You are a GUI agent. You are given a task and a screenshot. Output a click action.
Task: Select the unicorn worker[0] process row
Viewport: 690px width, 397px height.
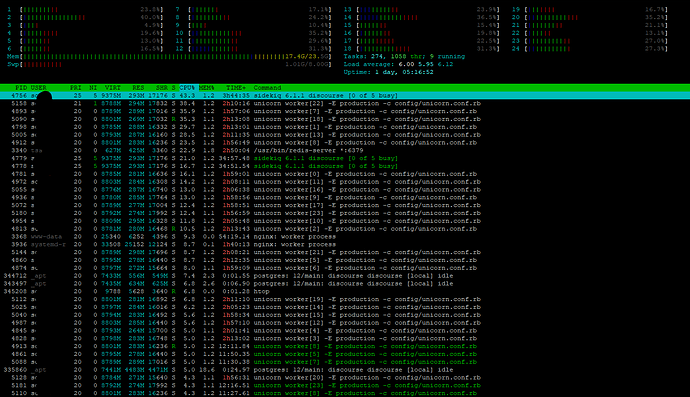(345, 174)
